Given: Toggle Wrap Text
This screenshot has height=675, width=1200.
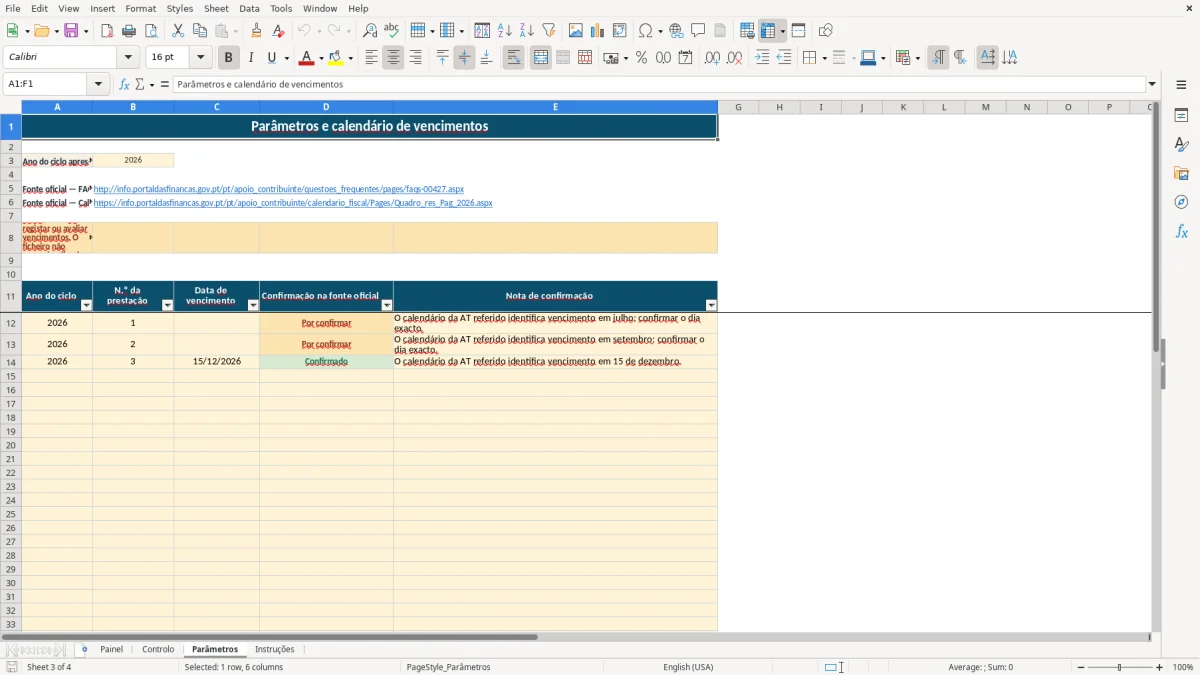Looking at the screenshot, I should coord(514,58).
